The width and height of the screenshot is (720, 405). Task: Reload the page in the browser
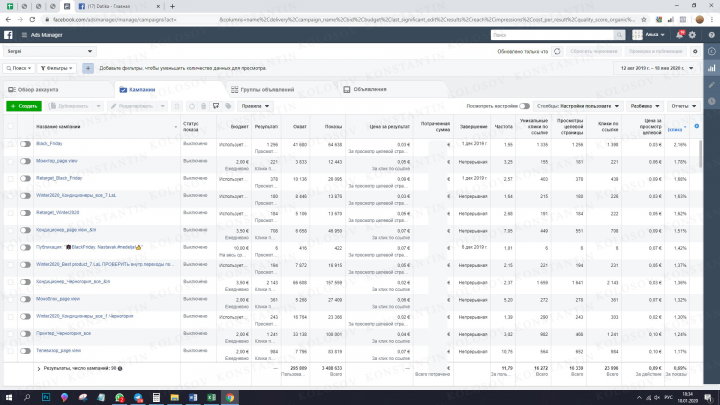tap(32, 20)
